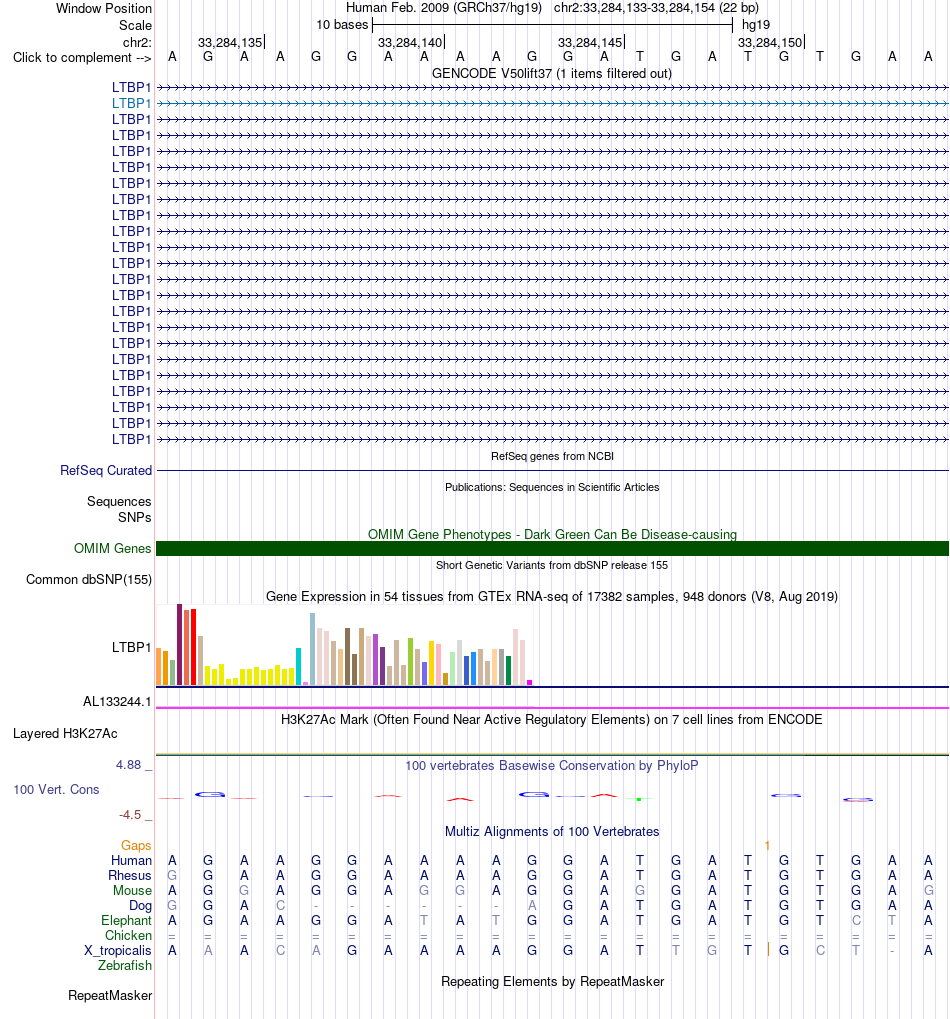The width and height of the screenshot is (950, 1019).
Task: Click the dark green OMIM gene bar
Action: [x=552, y=548]
